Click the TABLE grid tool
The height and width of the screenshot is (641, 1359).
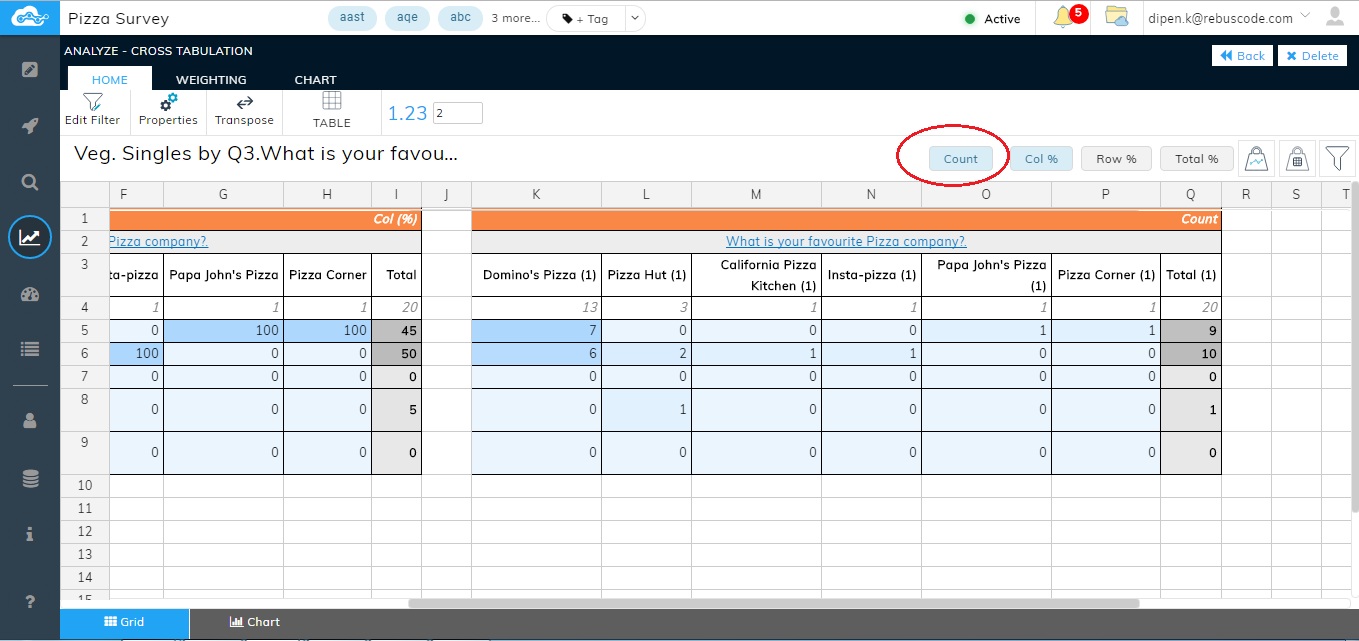(332, 110)
